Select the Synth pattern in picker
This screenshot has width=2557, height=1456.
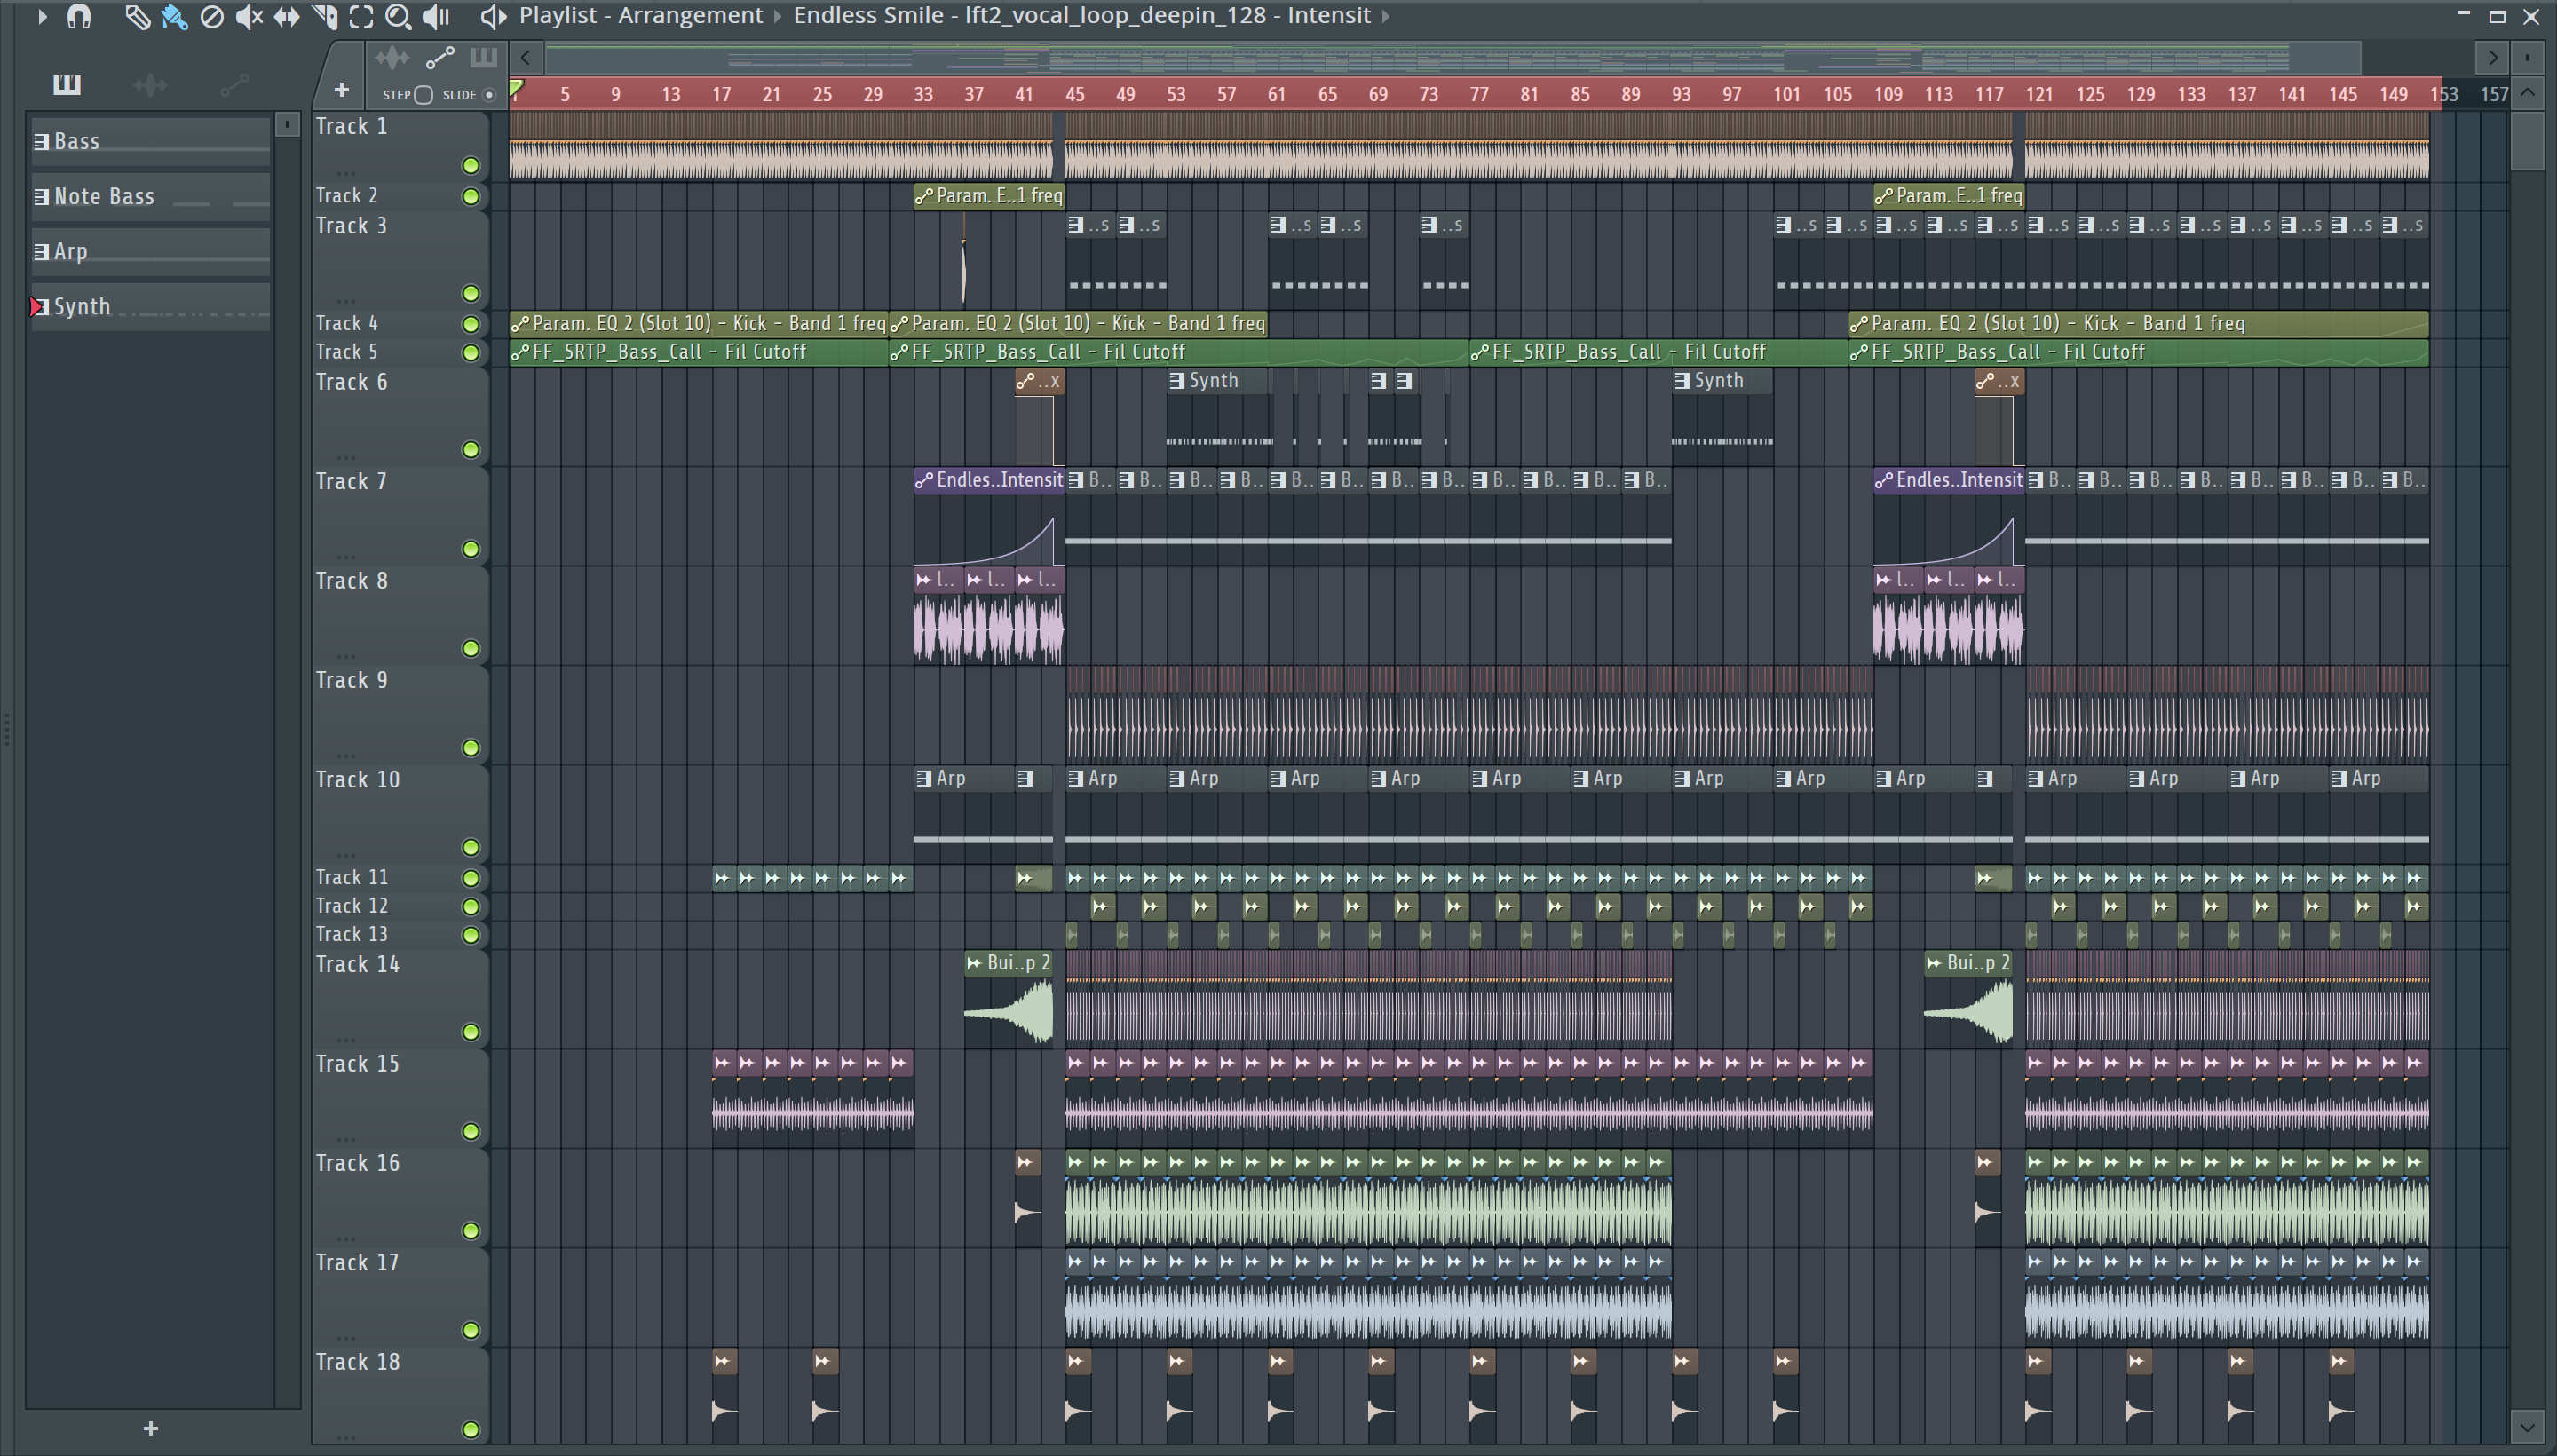[150, 306]
